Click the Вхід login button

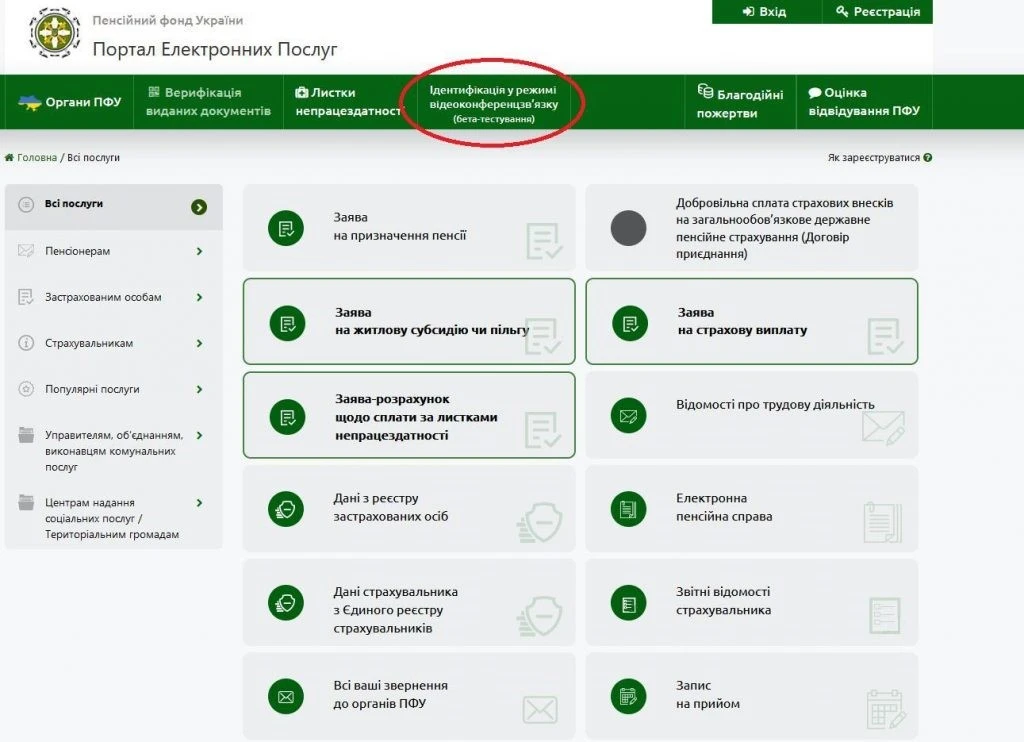click(x=765, y=12)
